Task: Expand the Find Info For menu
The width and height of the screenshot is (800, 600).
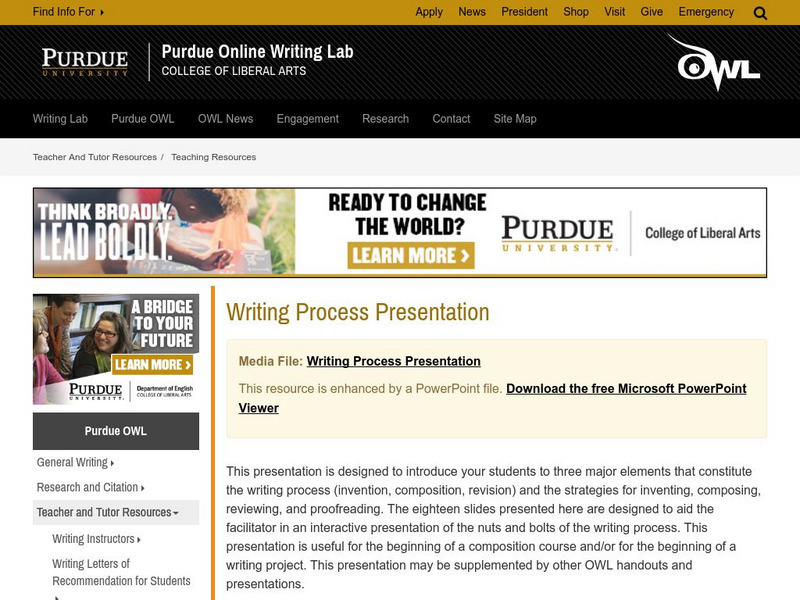Action: point(68,12)
